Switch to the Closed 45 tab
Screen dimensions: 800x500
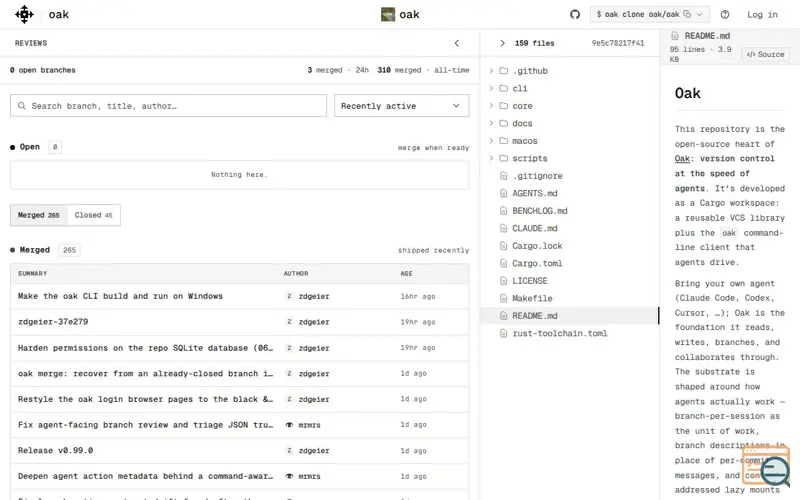tap(93, 215)
